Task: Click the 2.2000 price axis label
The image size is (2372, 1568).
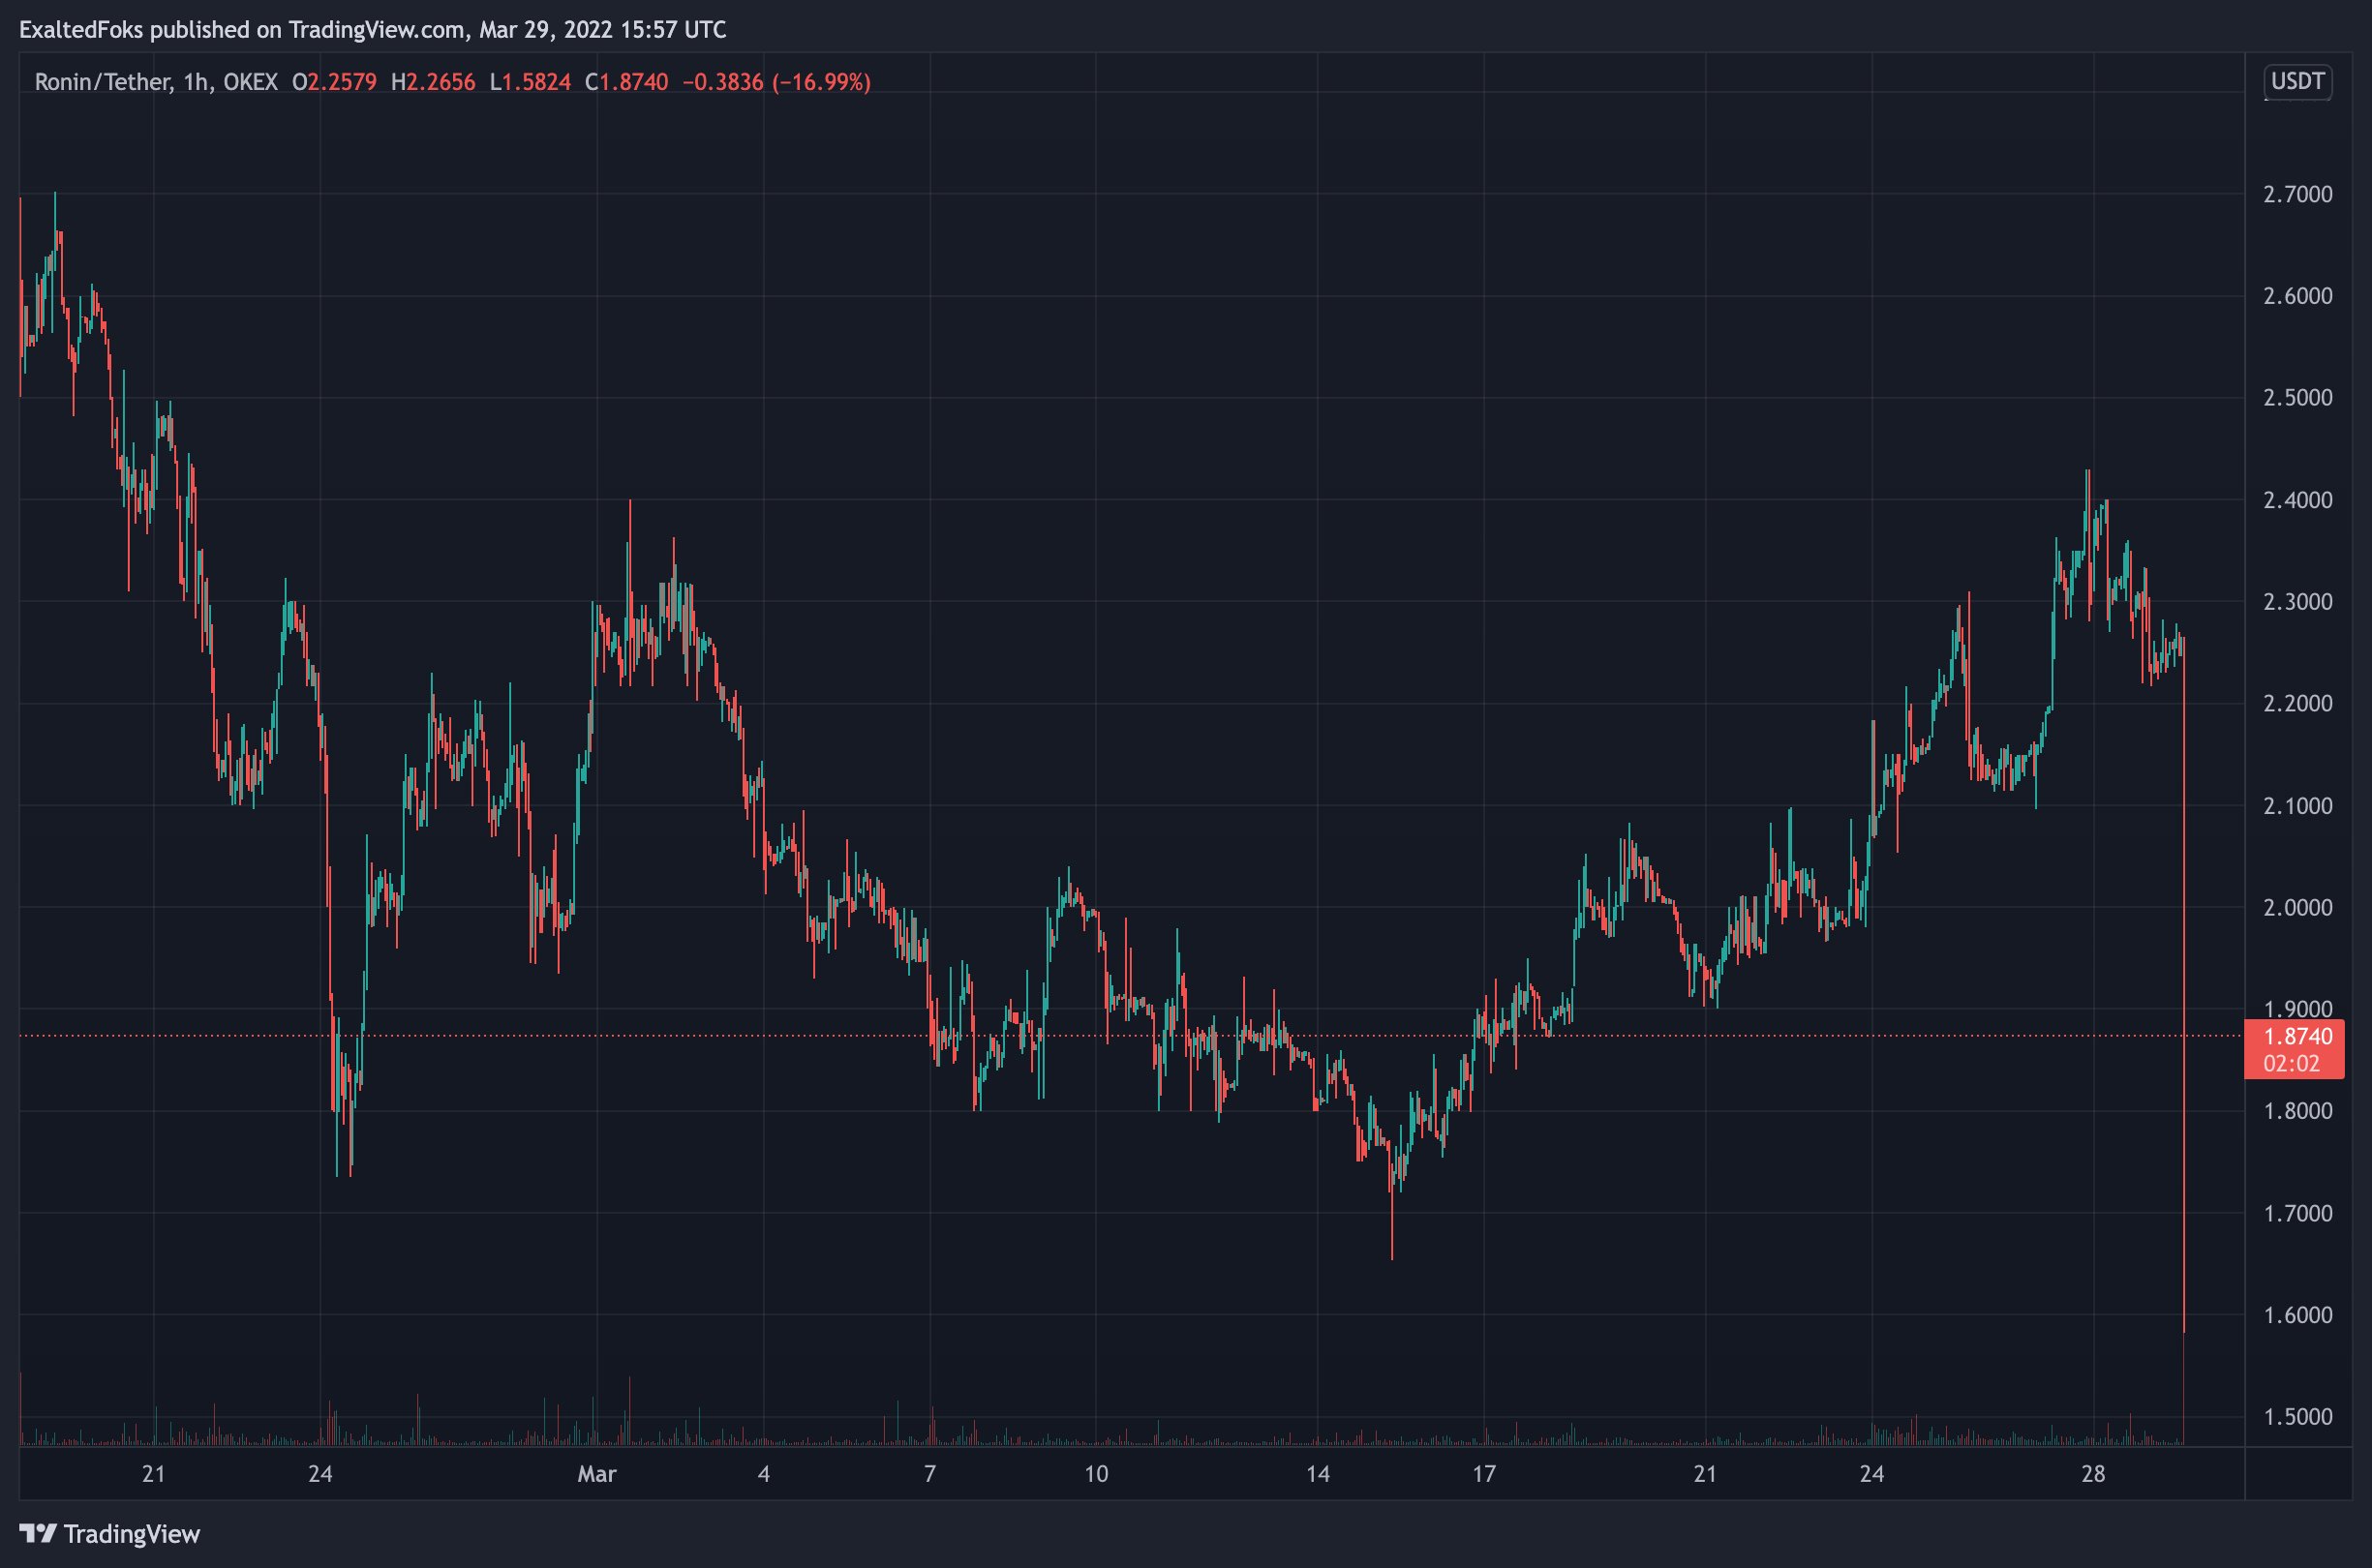Action: 2298,704
